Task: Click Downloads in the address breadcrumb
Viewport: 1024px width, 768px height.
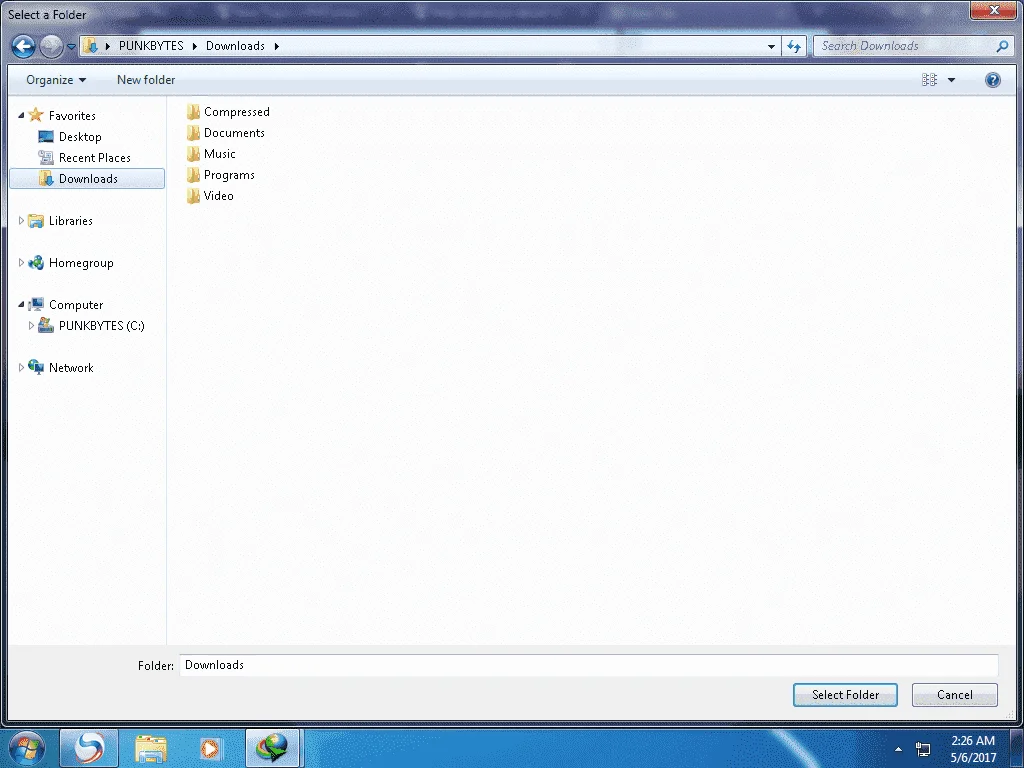Action: click(x=235, y=46)
